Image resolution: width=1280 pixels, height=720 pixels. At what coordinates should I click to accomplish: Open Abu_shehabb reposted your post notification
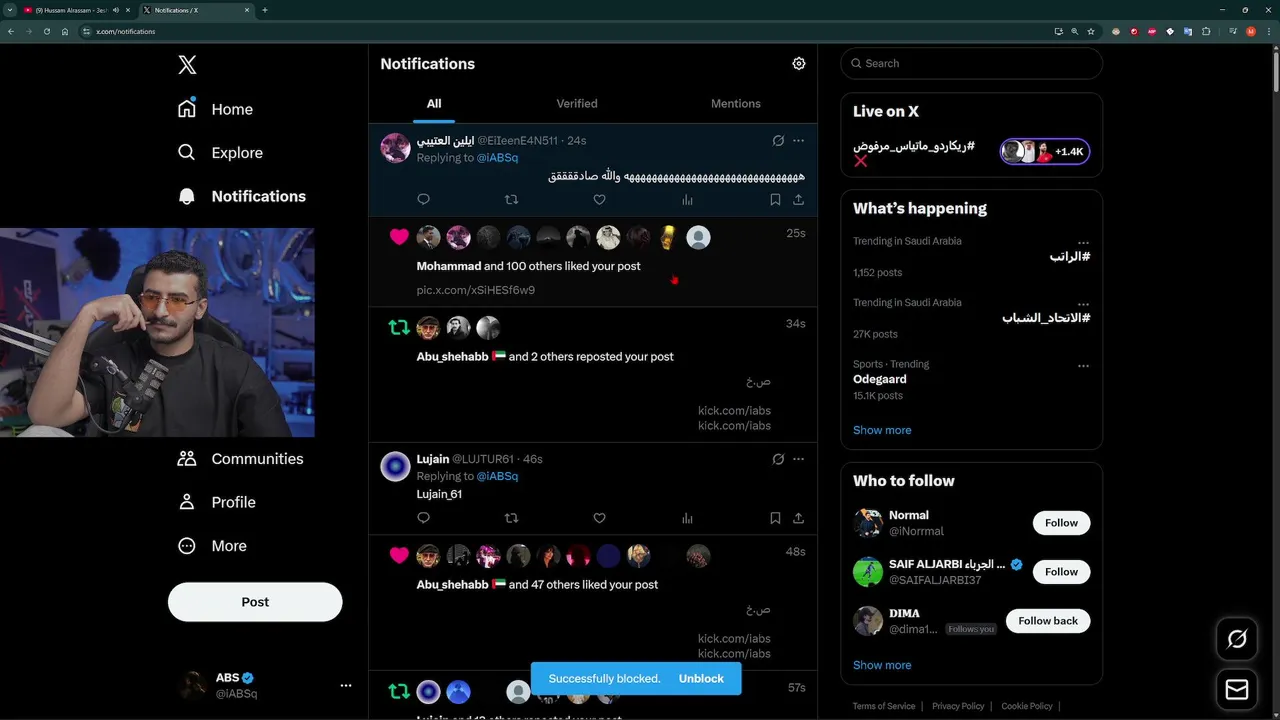coord(593,375)
